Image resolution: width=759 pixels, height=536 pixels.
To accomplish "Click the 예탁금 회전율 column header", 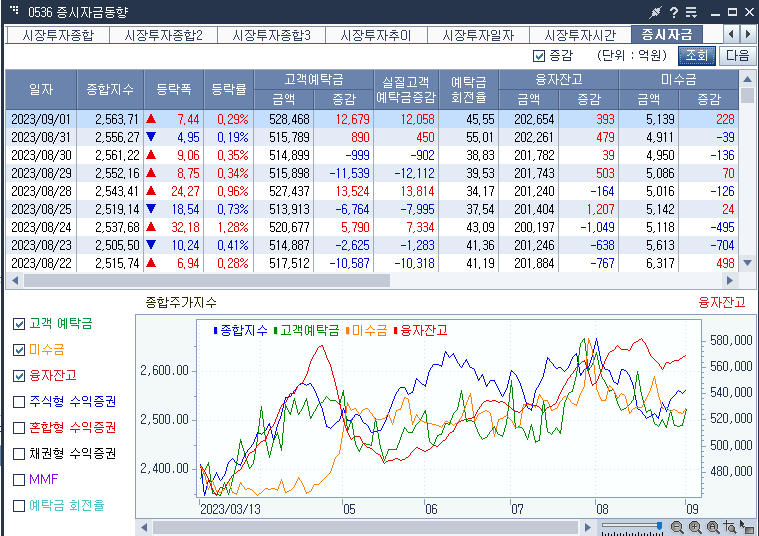I will tap(468, 90).
